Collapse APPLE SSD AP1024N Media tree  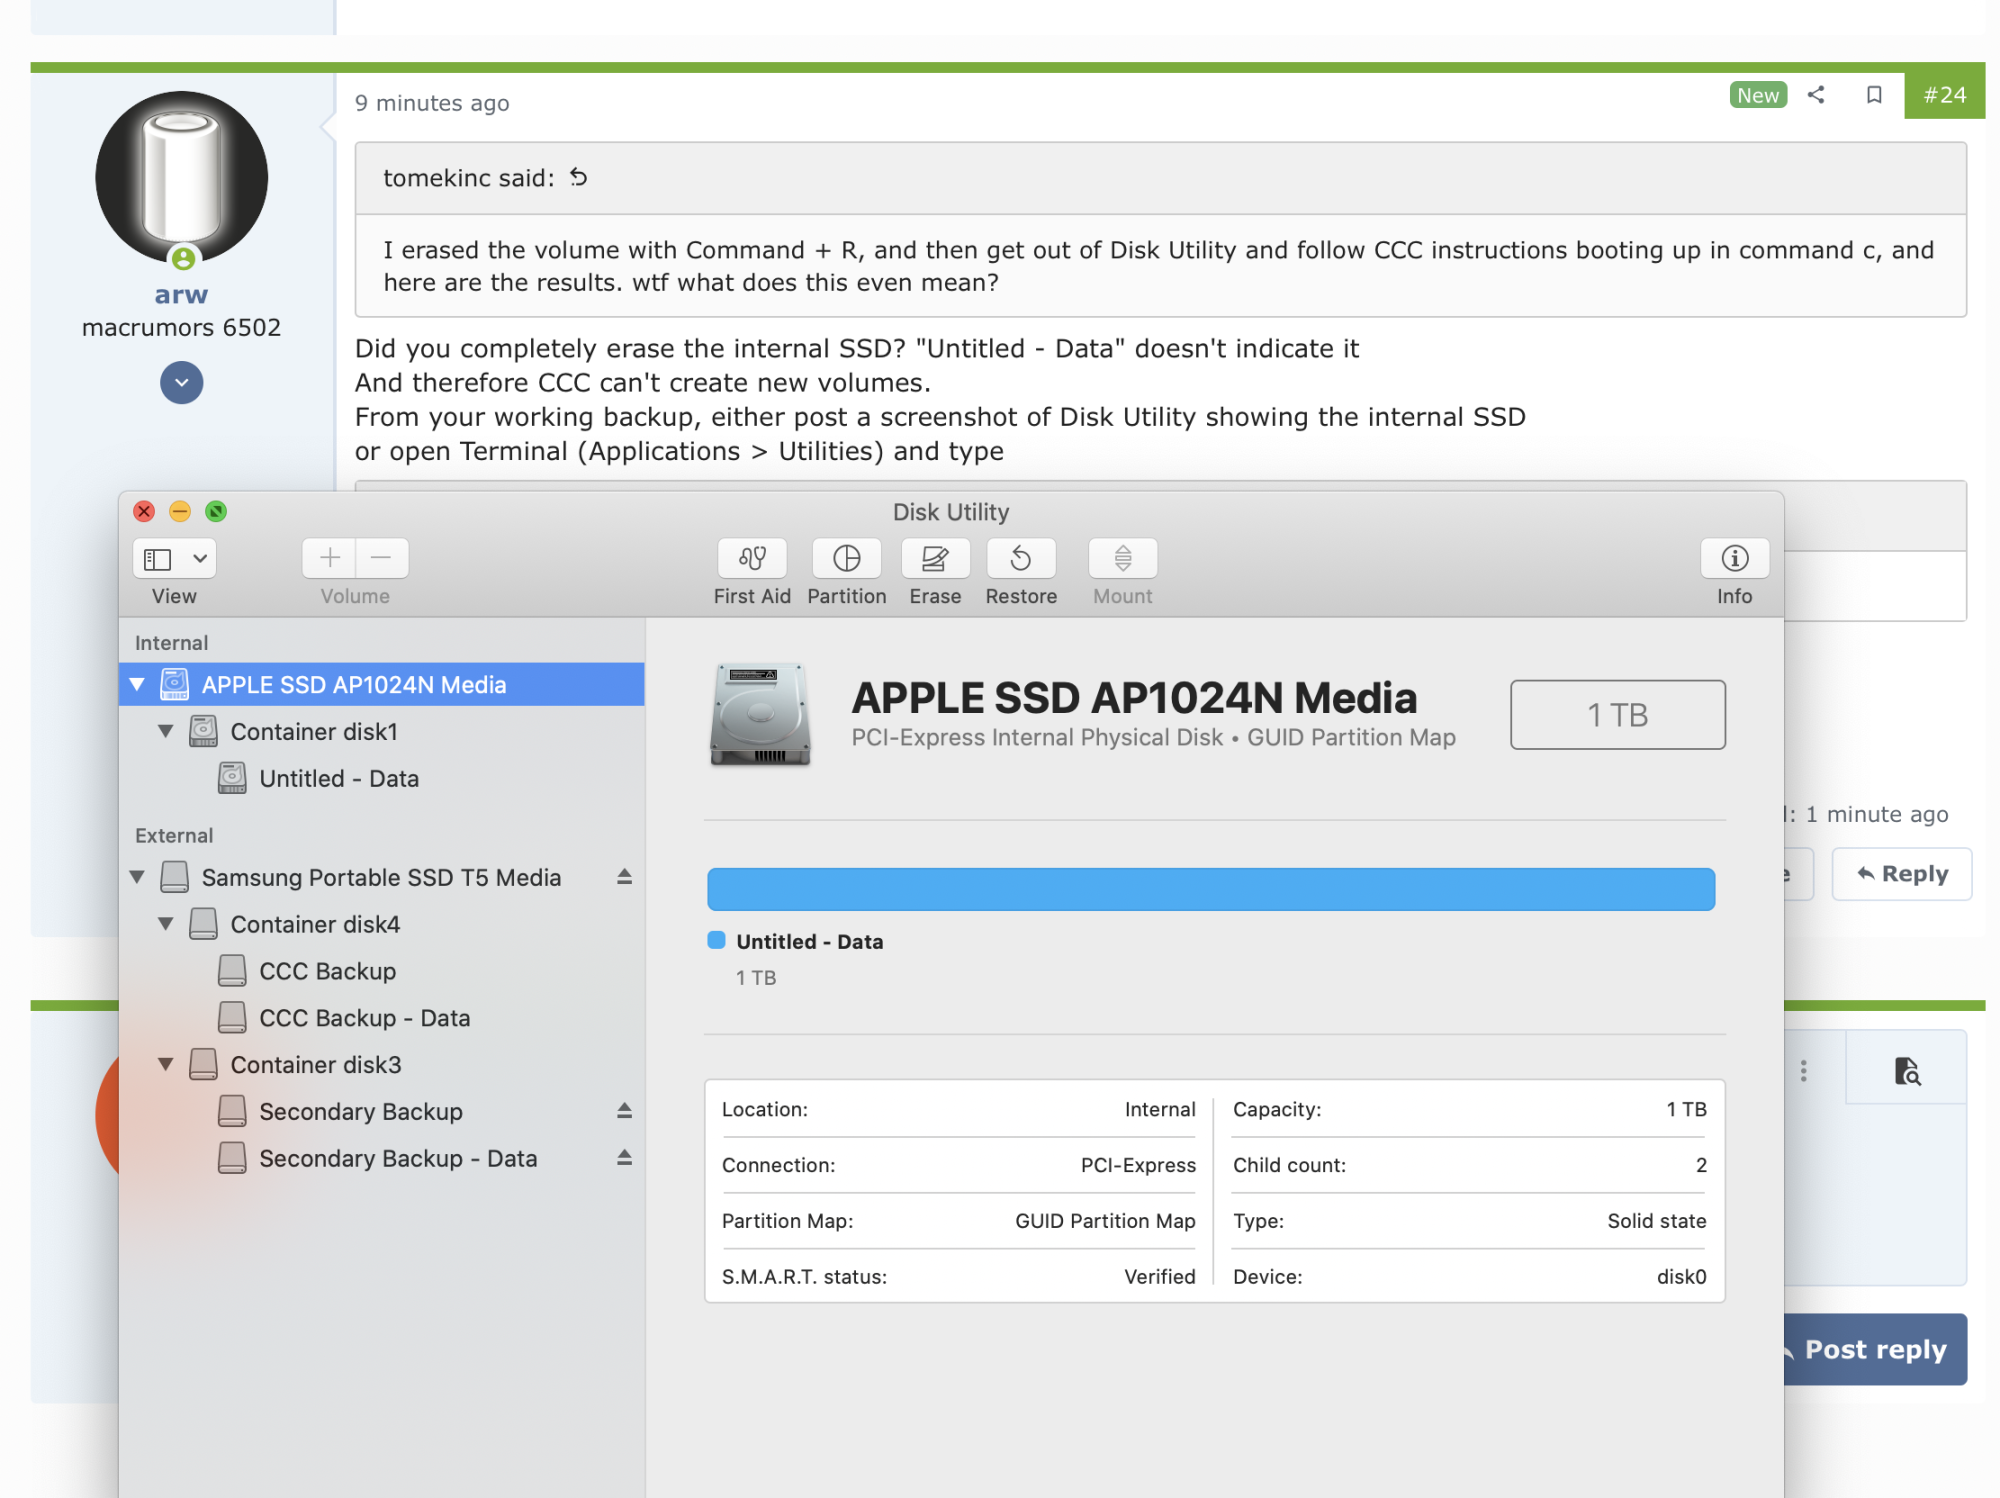pos(138,685)
